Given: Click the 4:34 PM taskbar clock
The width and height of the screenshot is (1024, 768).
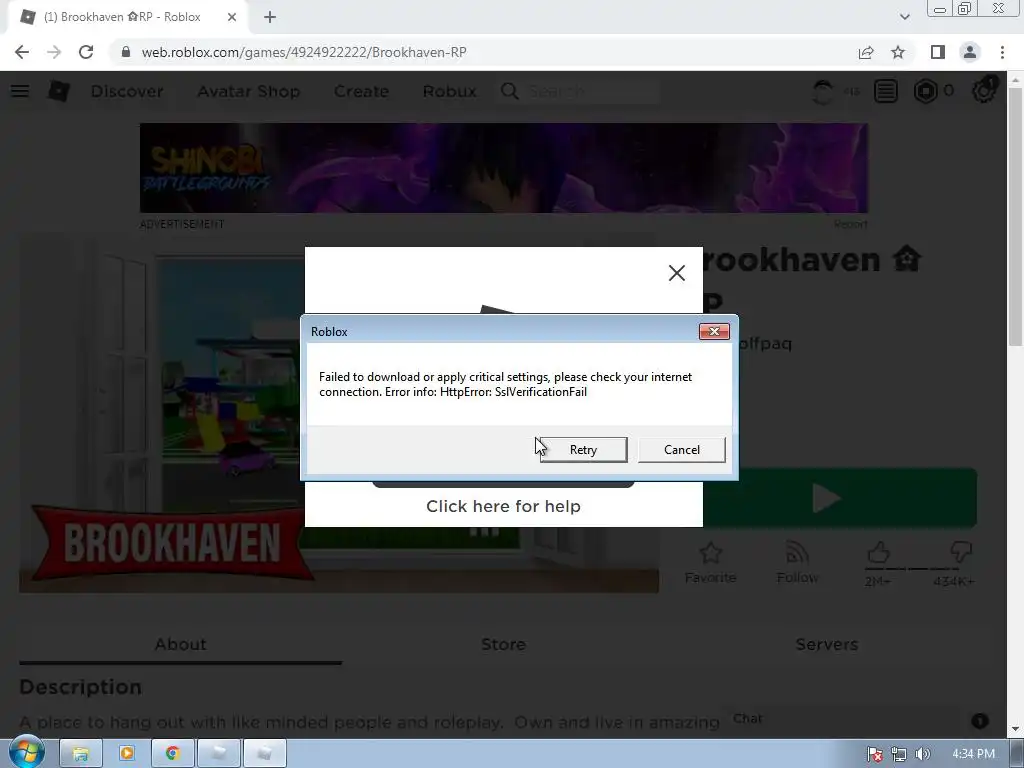Looking at the screenshot, I should 973,754.
